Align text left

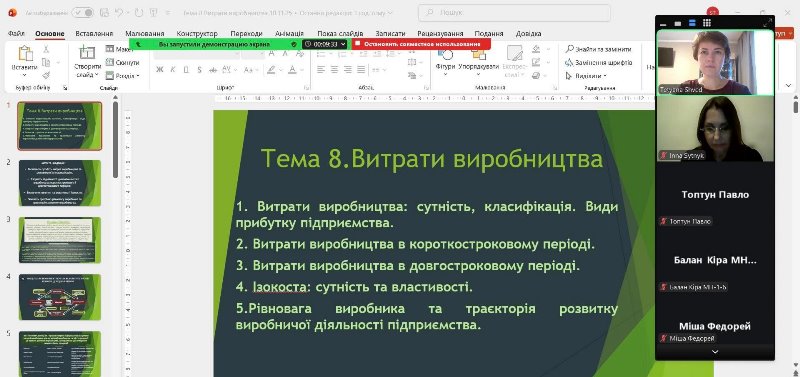(x=321, y=69)
